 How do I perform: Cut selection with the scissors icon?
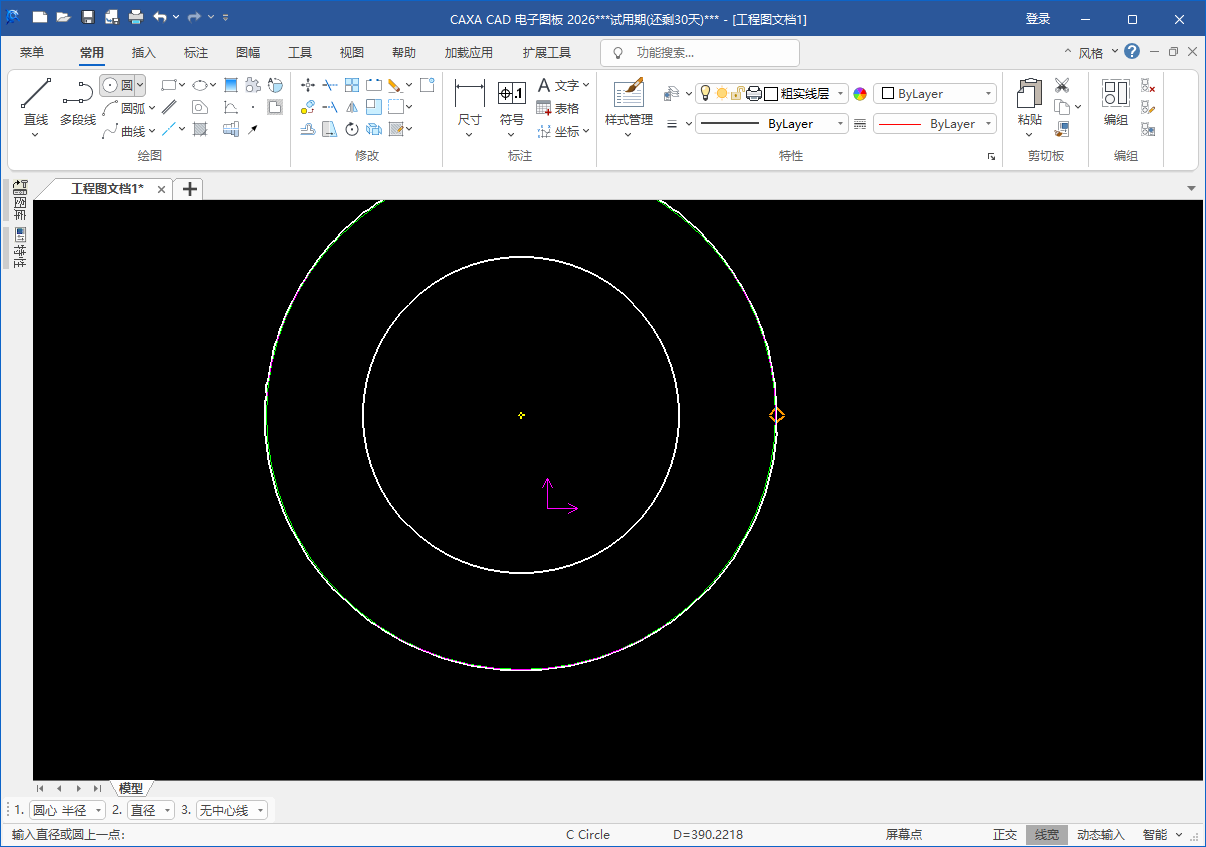click(x=1062, y=85)
